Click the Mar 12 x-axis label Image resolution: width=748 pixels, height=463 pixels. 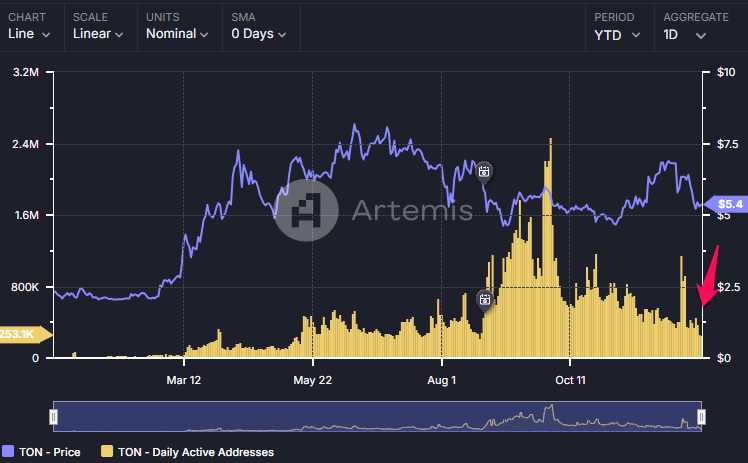coord(184,381)
